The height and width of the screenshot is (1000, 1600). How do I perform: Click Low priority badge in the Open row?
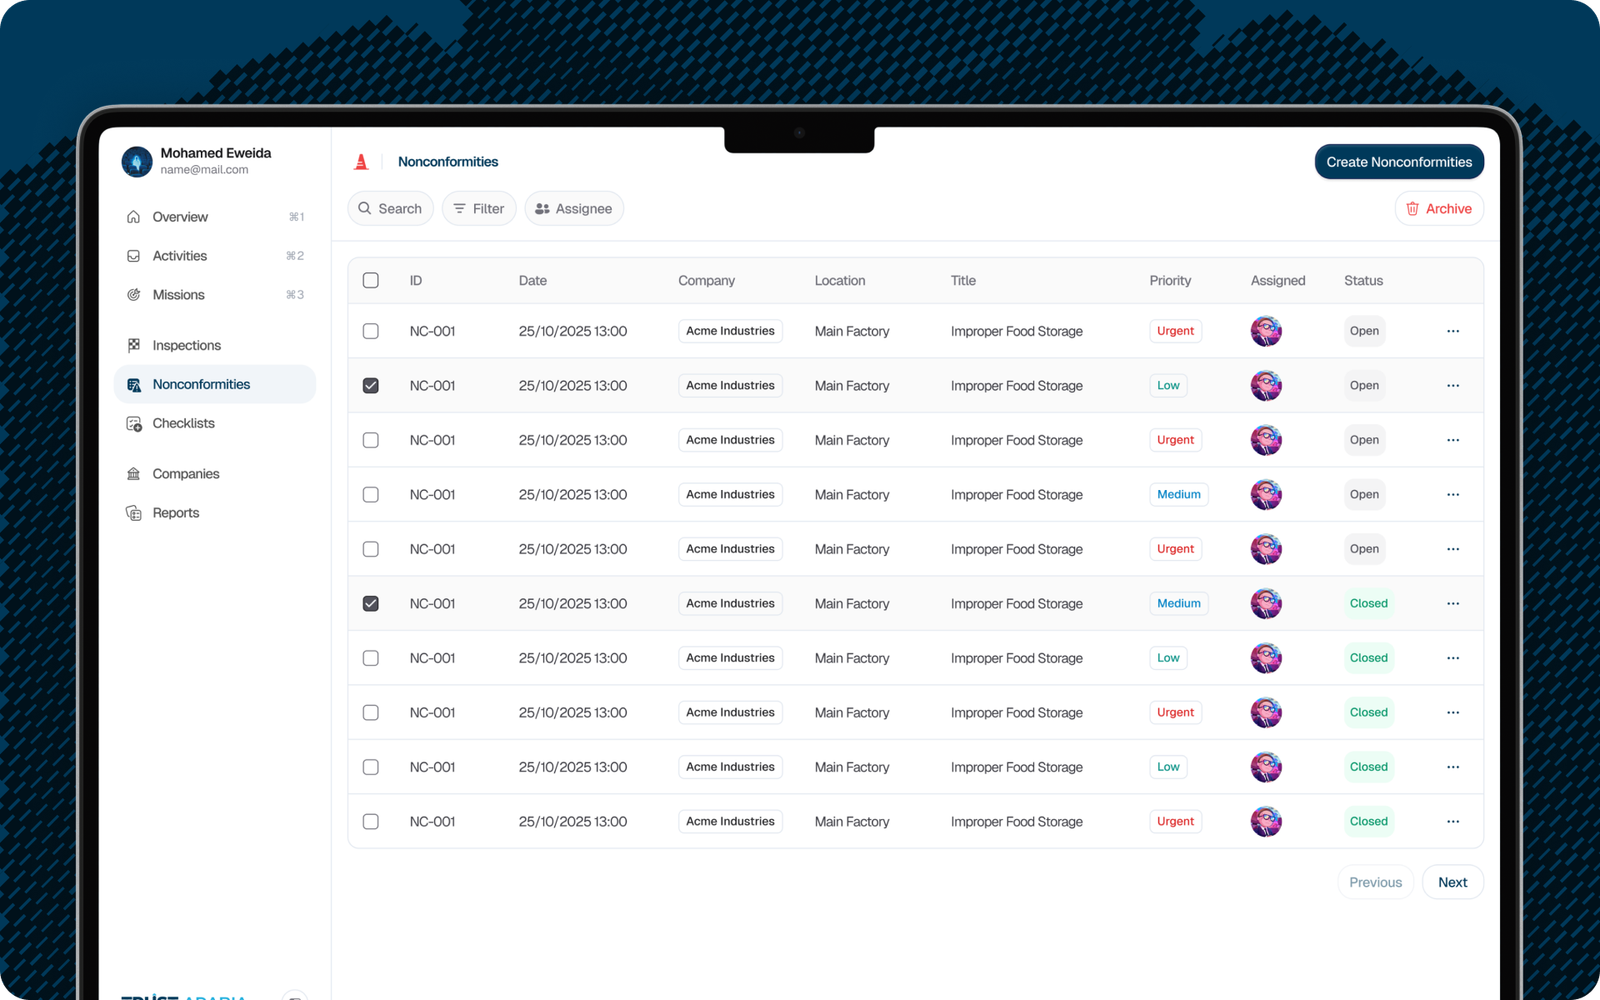[x=1168, y=386]
